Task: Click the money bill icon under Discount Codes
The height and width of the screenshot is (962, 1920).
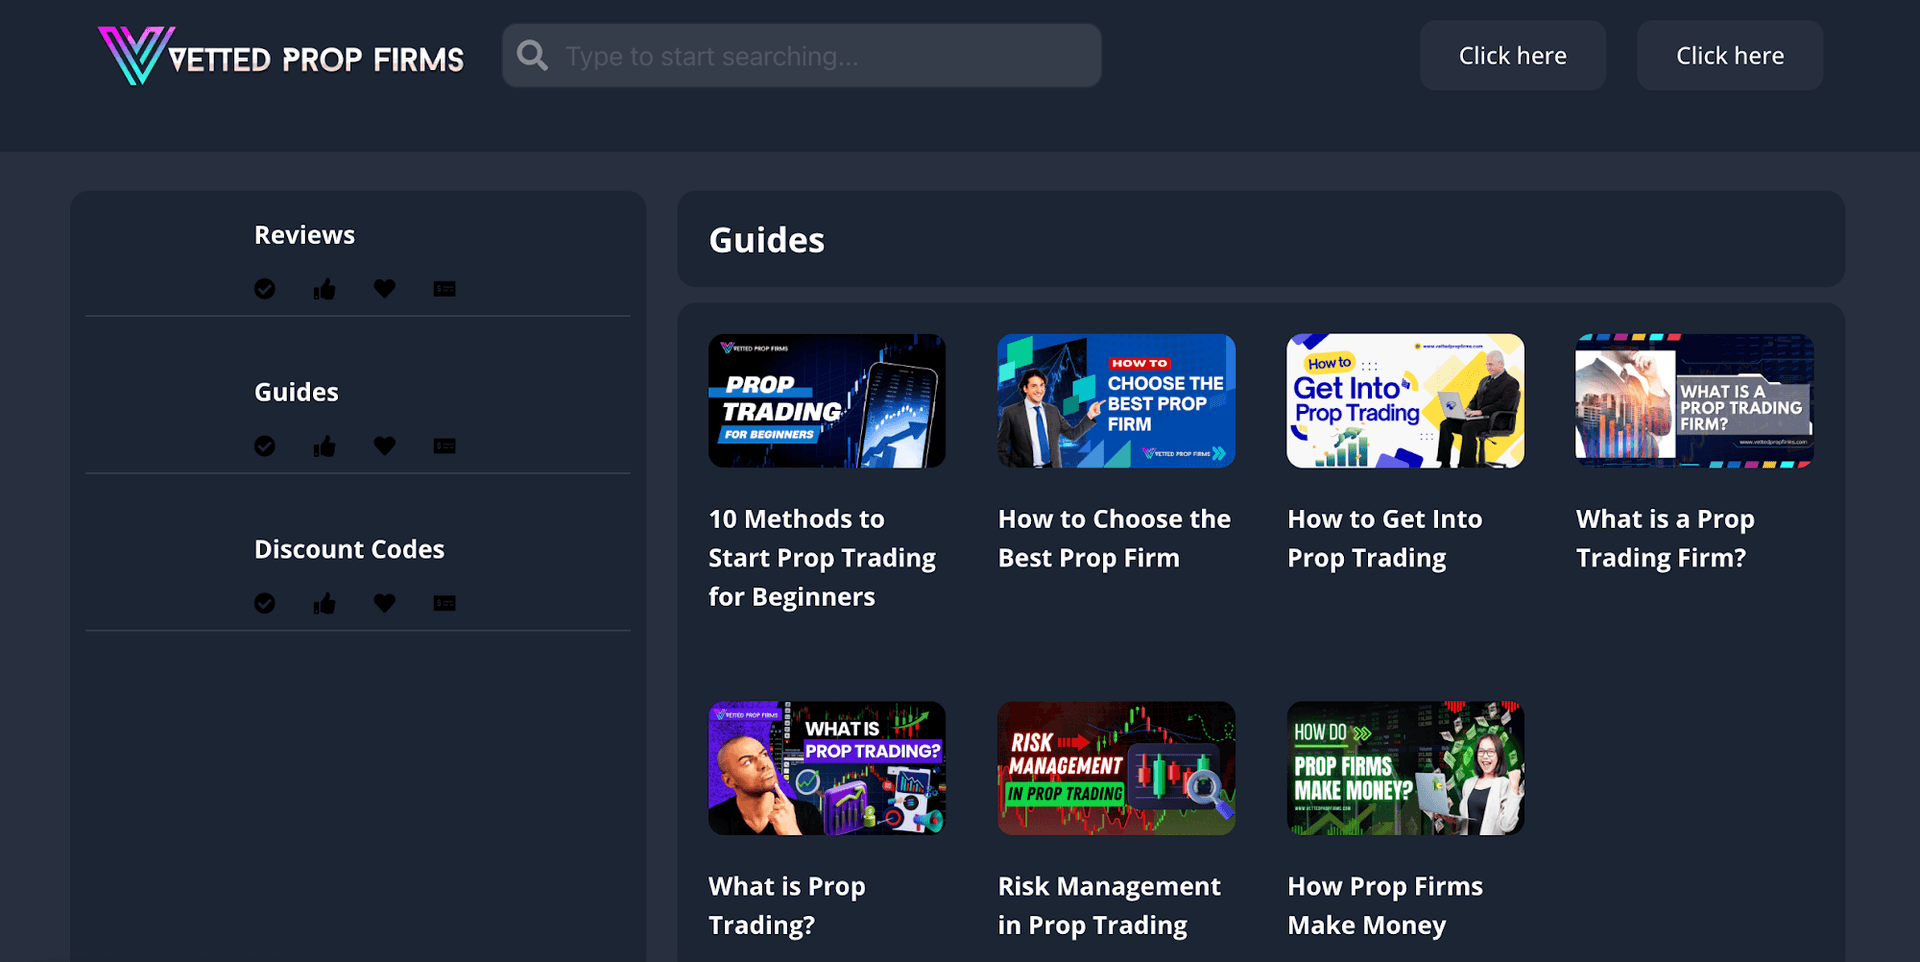Action: (x=444, y=603)
